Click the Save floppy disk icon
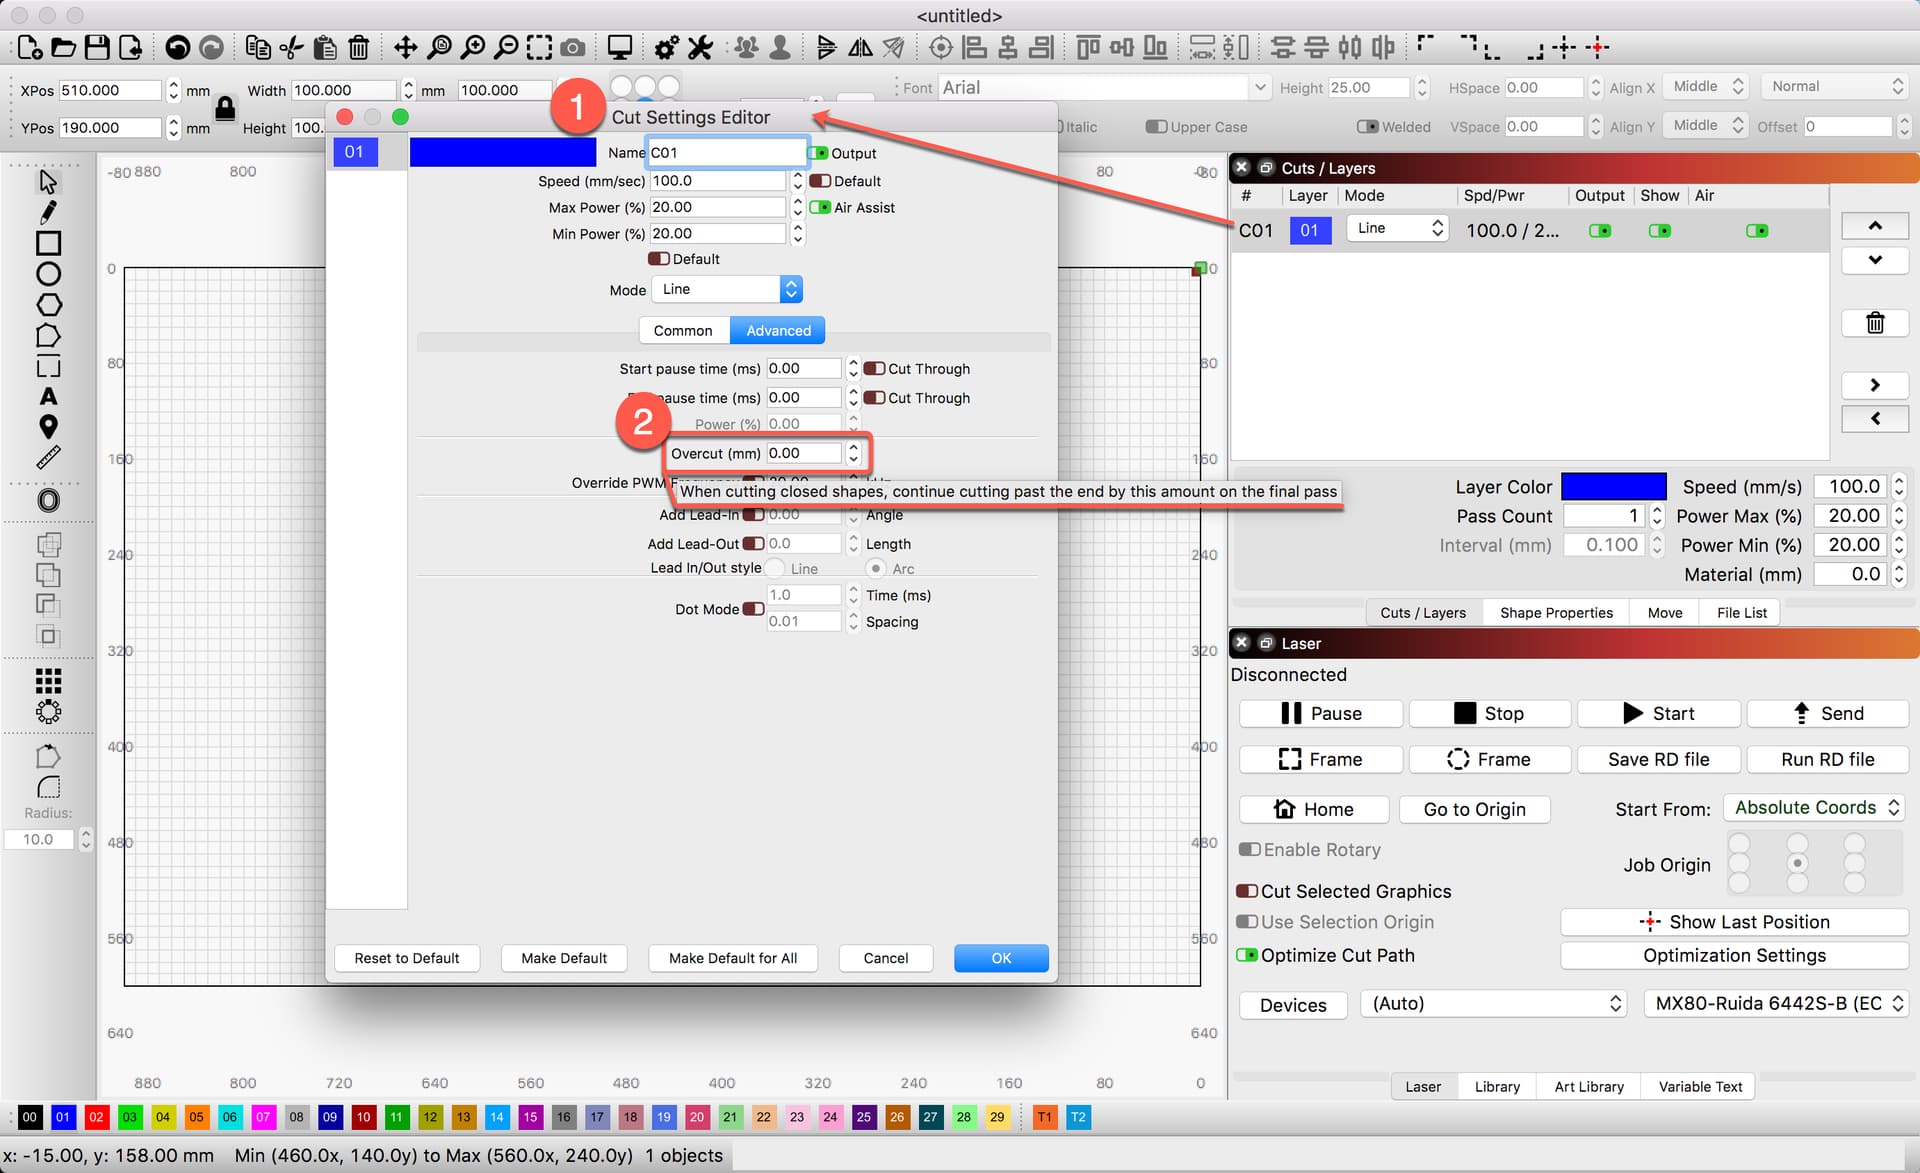The image size is (1920, 1173). coord(96,47)
